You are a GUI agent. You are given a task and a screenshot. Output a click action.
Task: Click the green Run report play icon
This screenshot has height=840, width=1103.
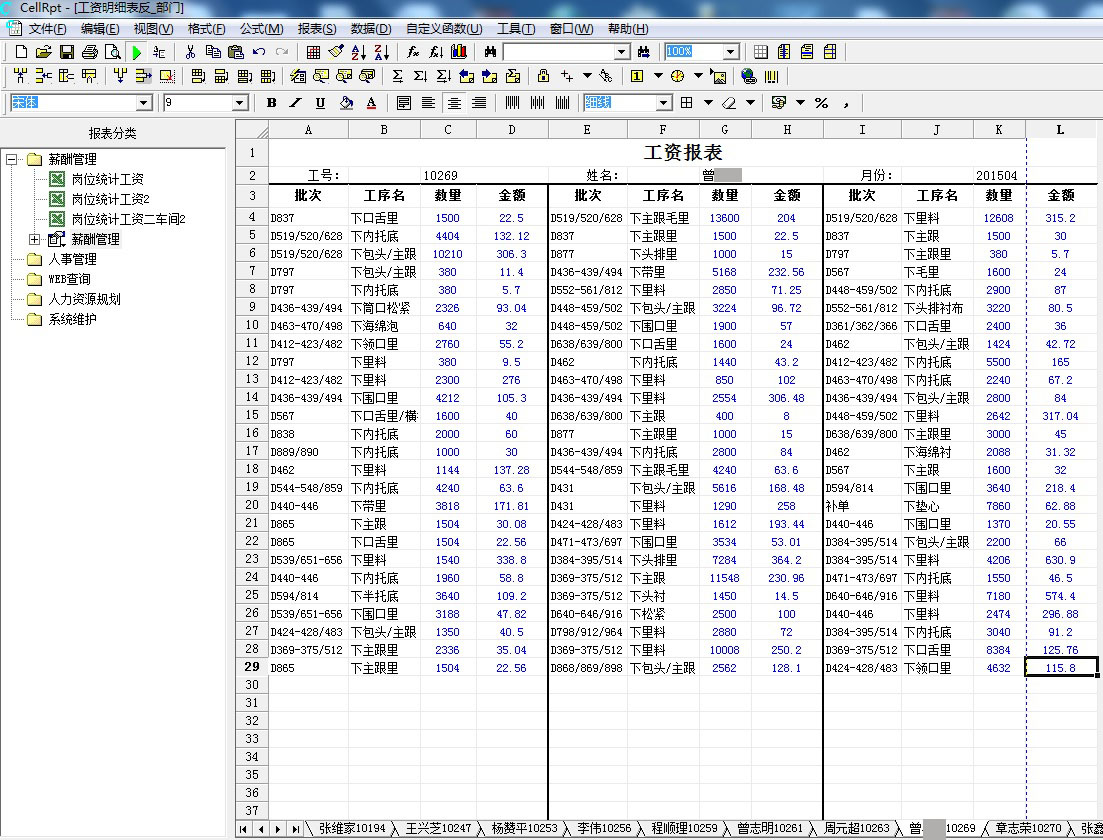[x=137, y=52]
